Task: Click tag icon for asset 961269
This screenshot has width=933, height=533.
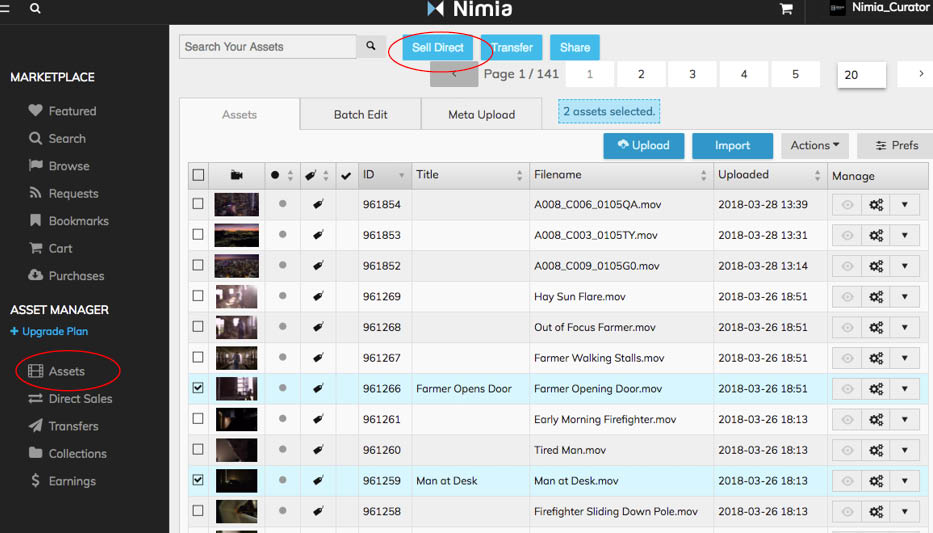Action: coord(318,296)
